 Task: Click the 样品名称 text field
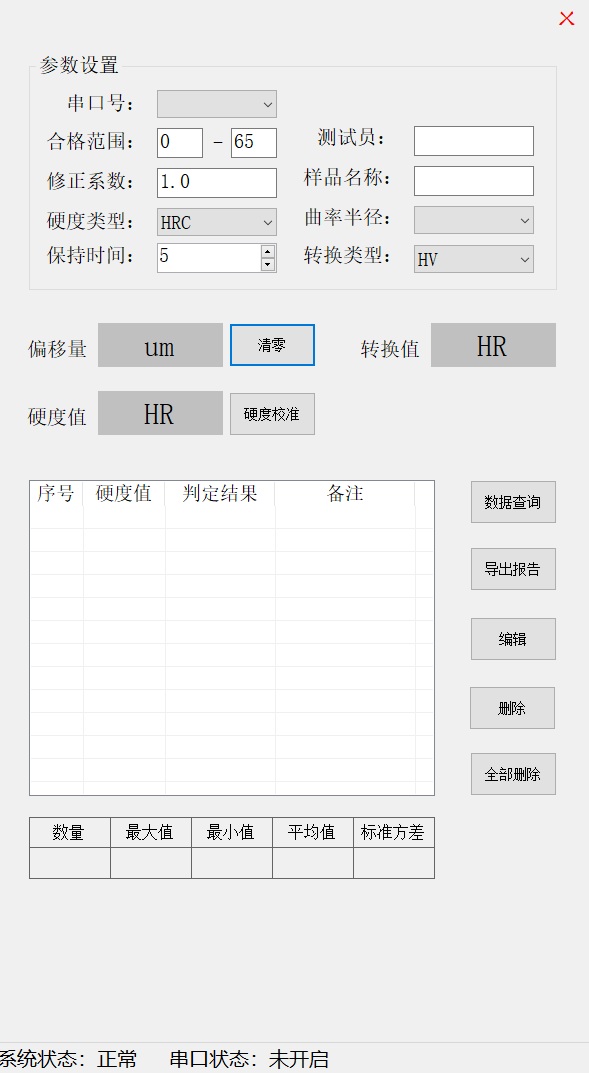473,181
